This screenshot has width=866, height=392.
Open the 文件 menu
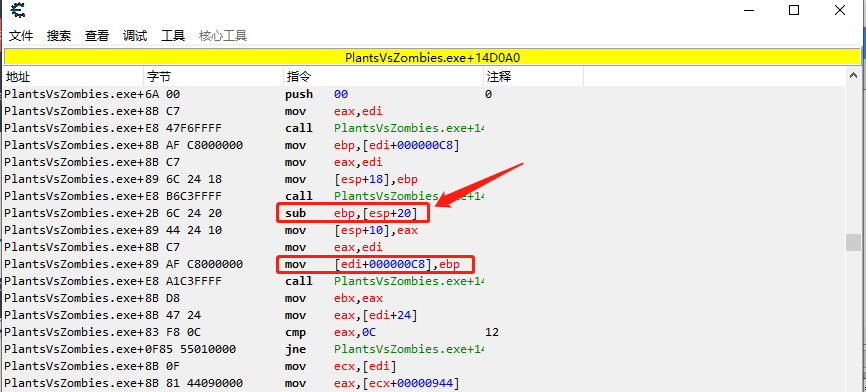tap(21, 36)
